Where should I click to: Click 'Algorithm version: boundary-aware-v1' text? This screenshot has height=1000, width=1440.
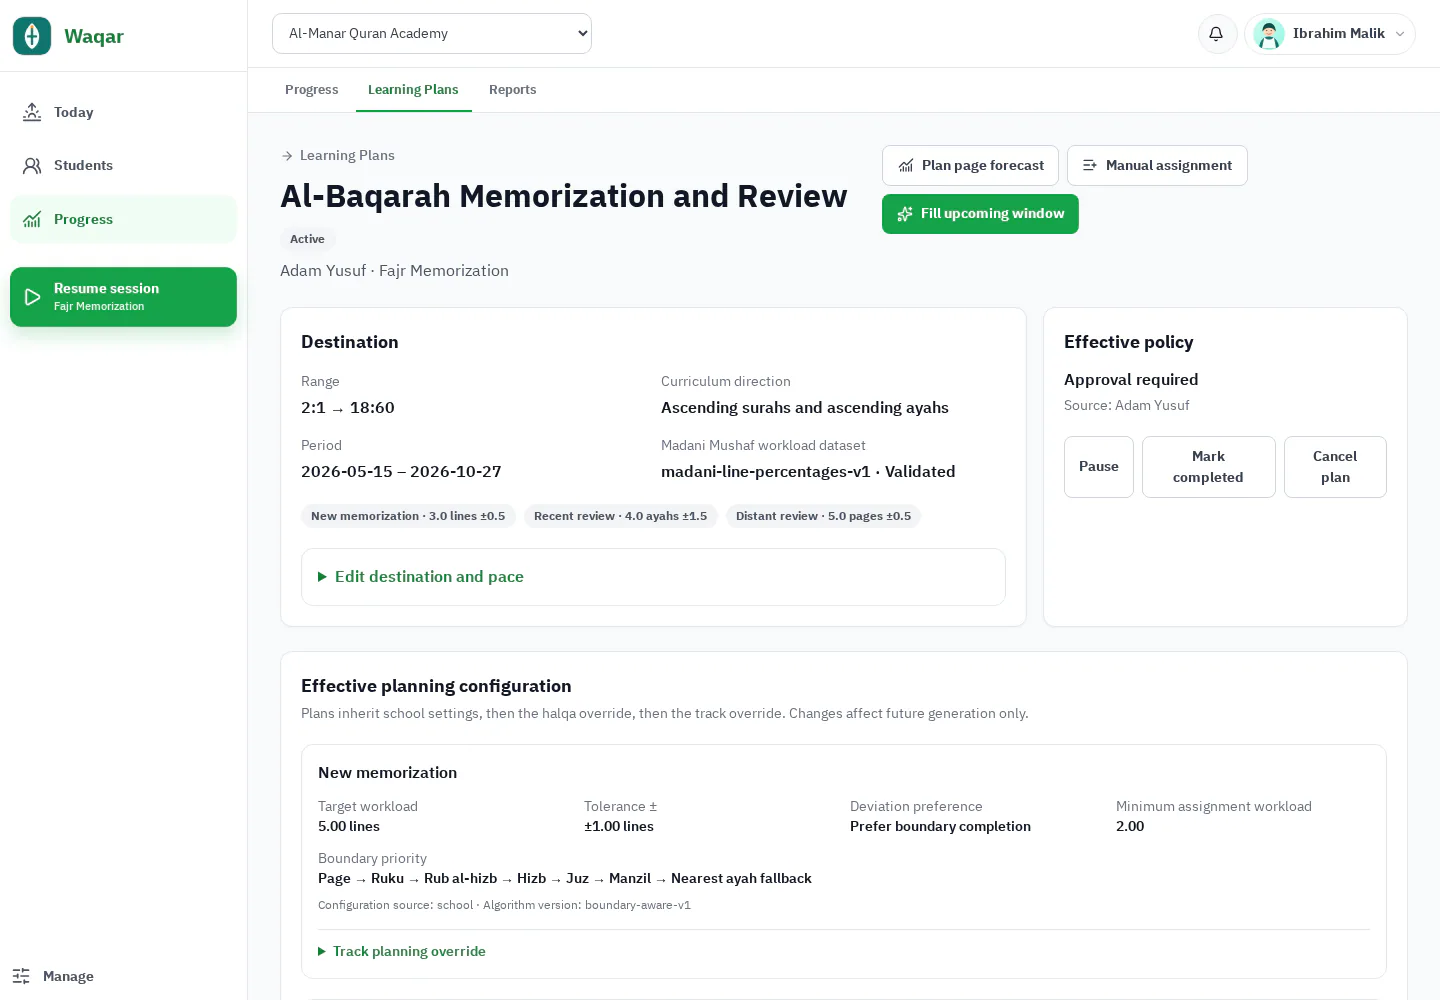587,906
